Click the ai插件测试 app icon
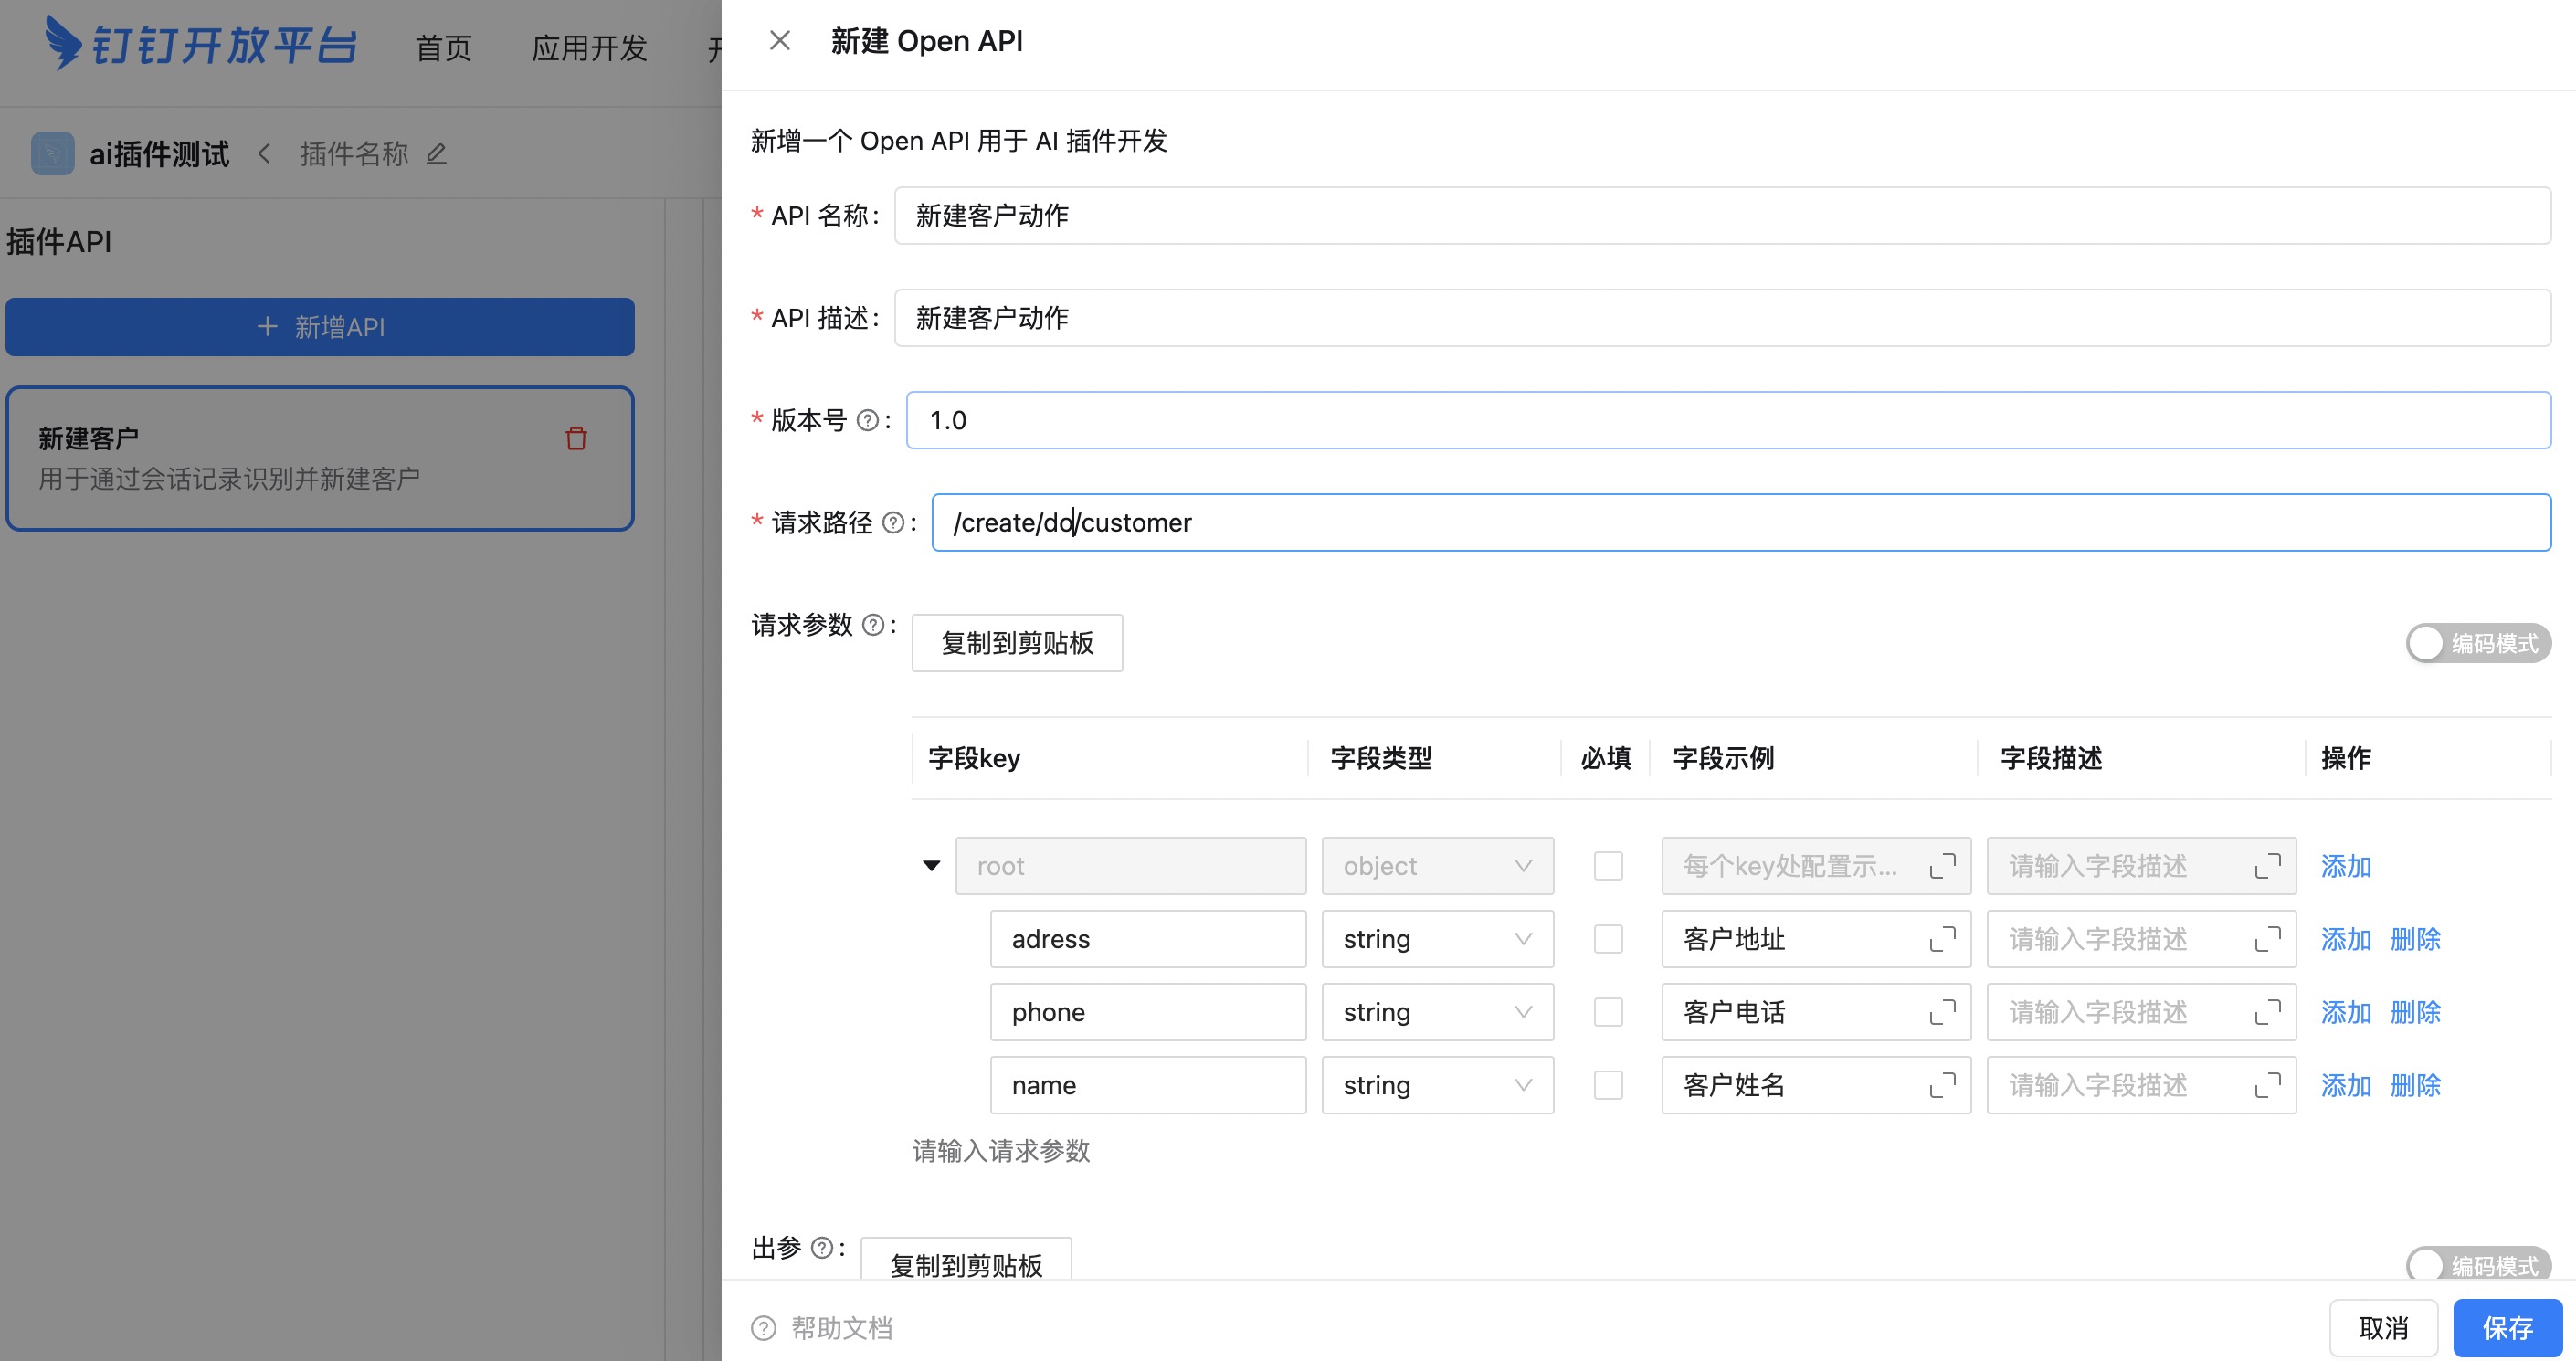This screenshot has width=2576, height=1361. pos(53,154)
